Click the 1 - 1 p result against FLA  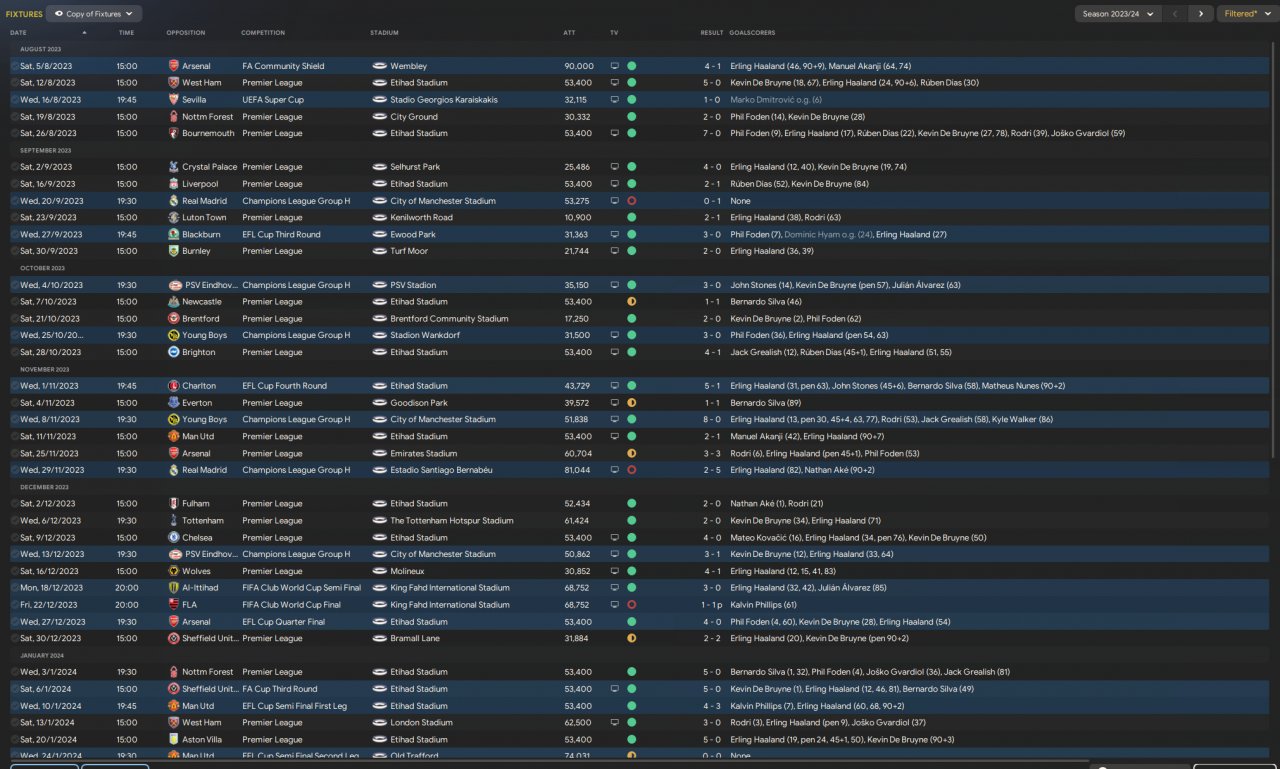point(711,605)
